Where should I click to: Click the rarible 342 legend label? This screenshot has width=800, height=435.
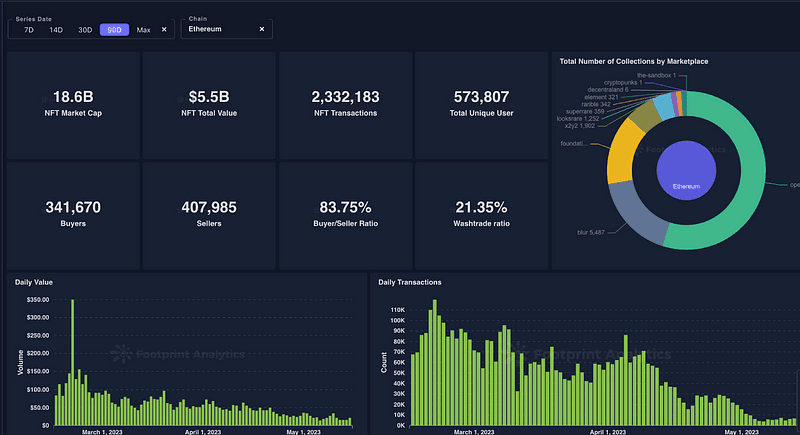click(596, 105)
